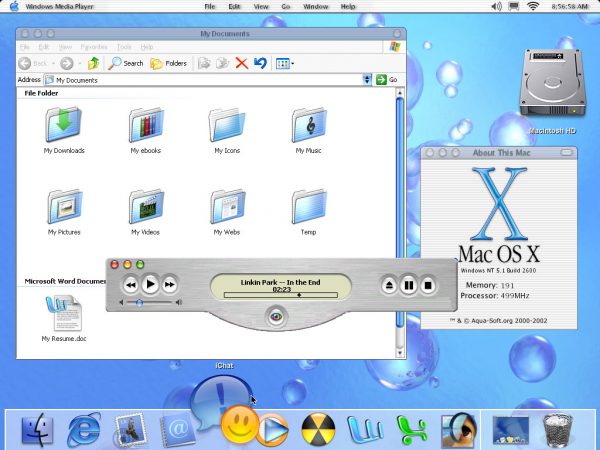Click the Wi-Fi icon in menu bar

pos(533,6)
